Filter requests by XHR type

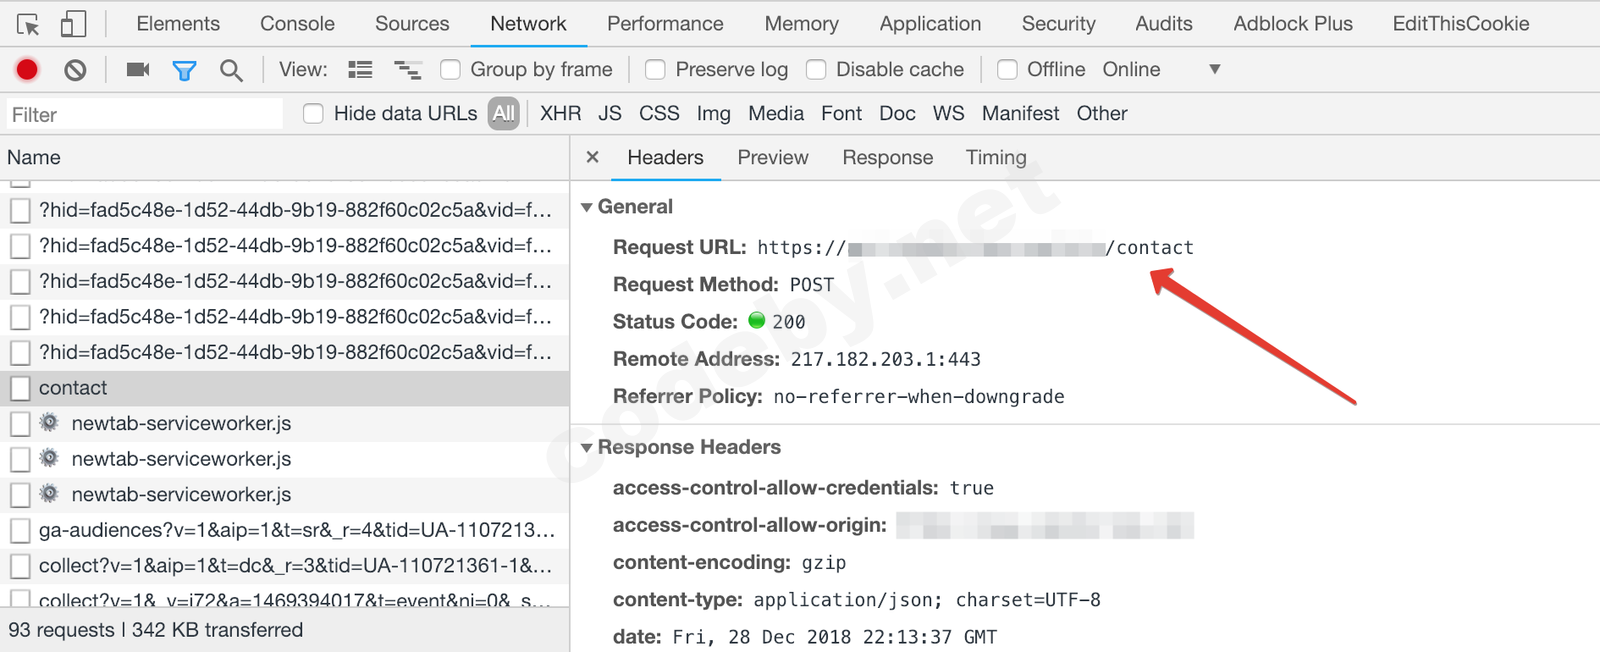[x=560, y=114]
